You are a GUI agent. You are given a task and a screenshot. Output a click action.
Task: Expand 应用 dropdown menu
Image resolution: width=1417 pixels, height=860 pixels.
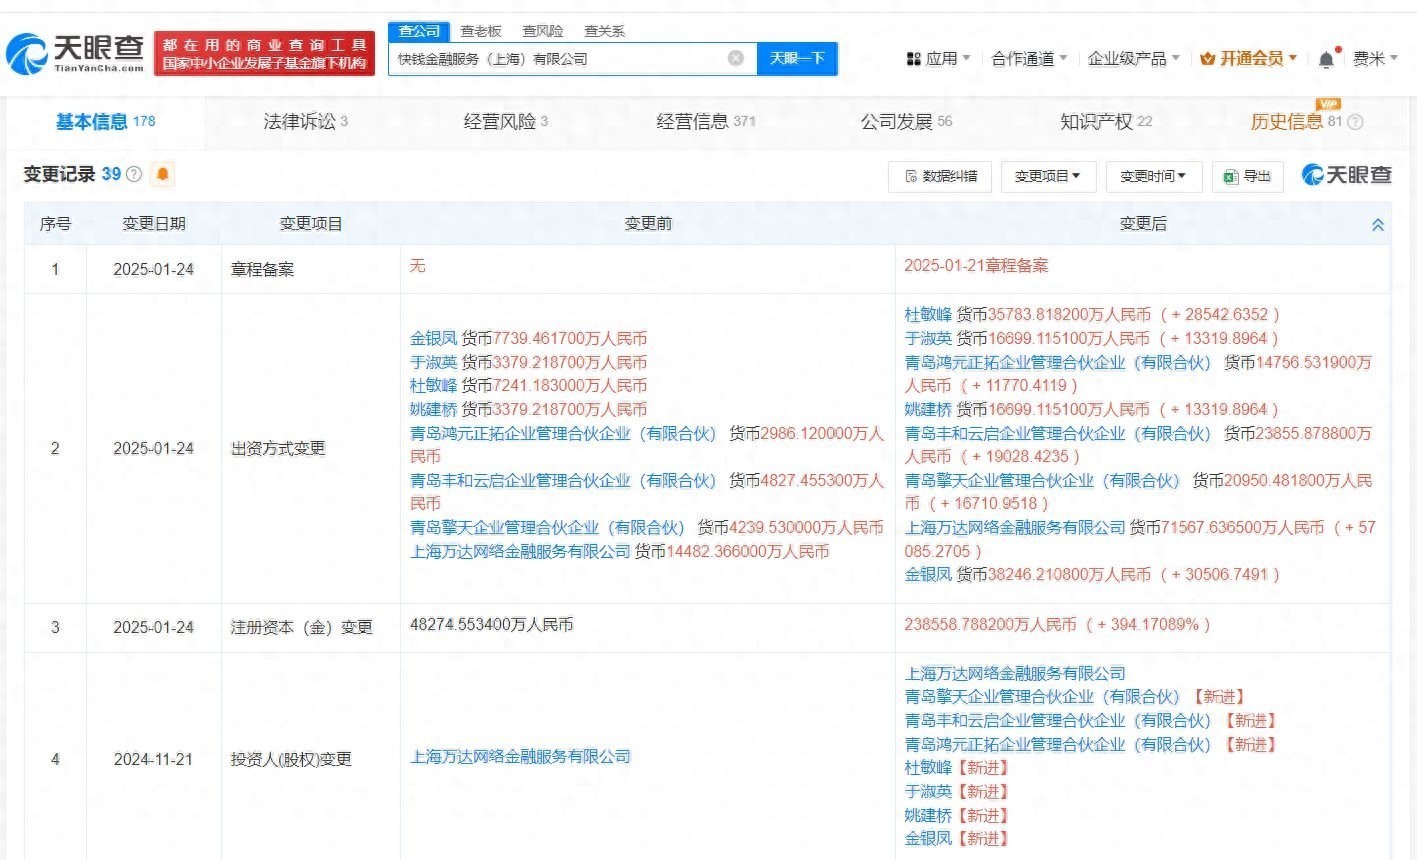coord(938,59)
